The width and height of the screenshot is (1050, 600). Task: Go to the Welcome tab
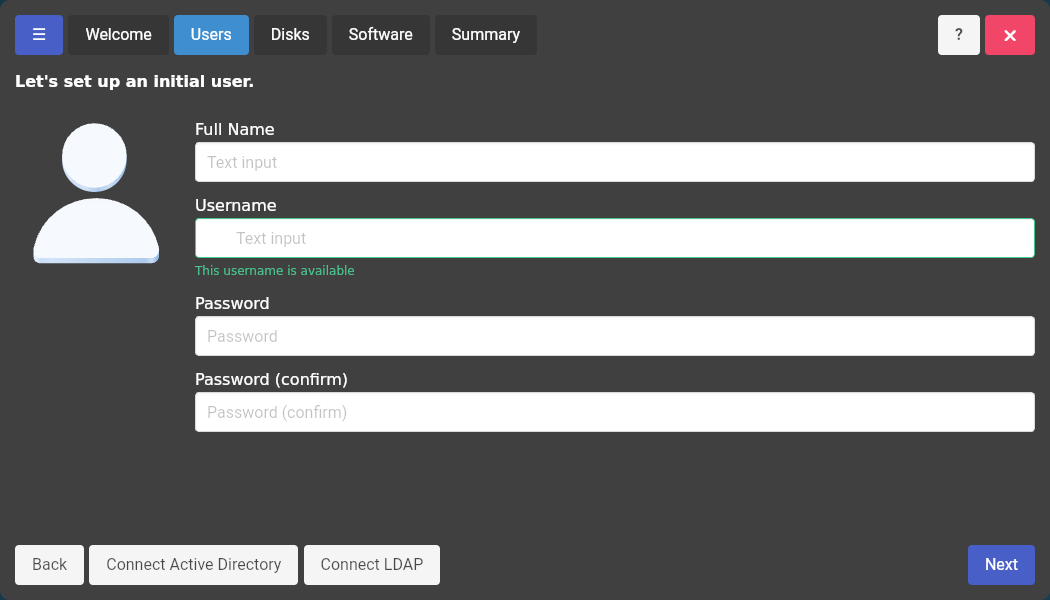pos(118,35)
